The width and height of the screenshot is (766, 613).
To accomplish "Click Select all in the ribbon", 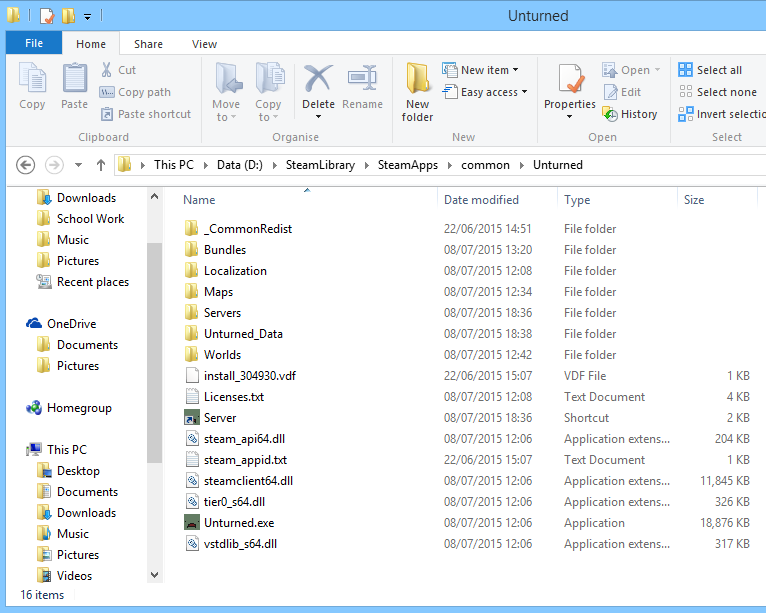I will click(710, 70).
